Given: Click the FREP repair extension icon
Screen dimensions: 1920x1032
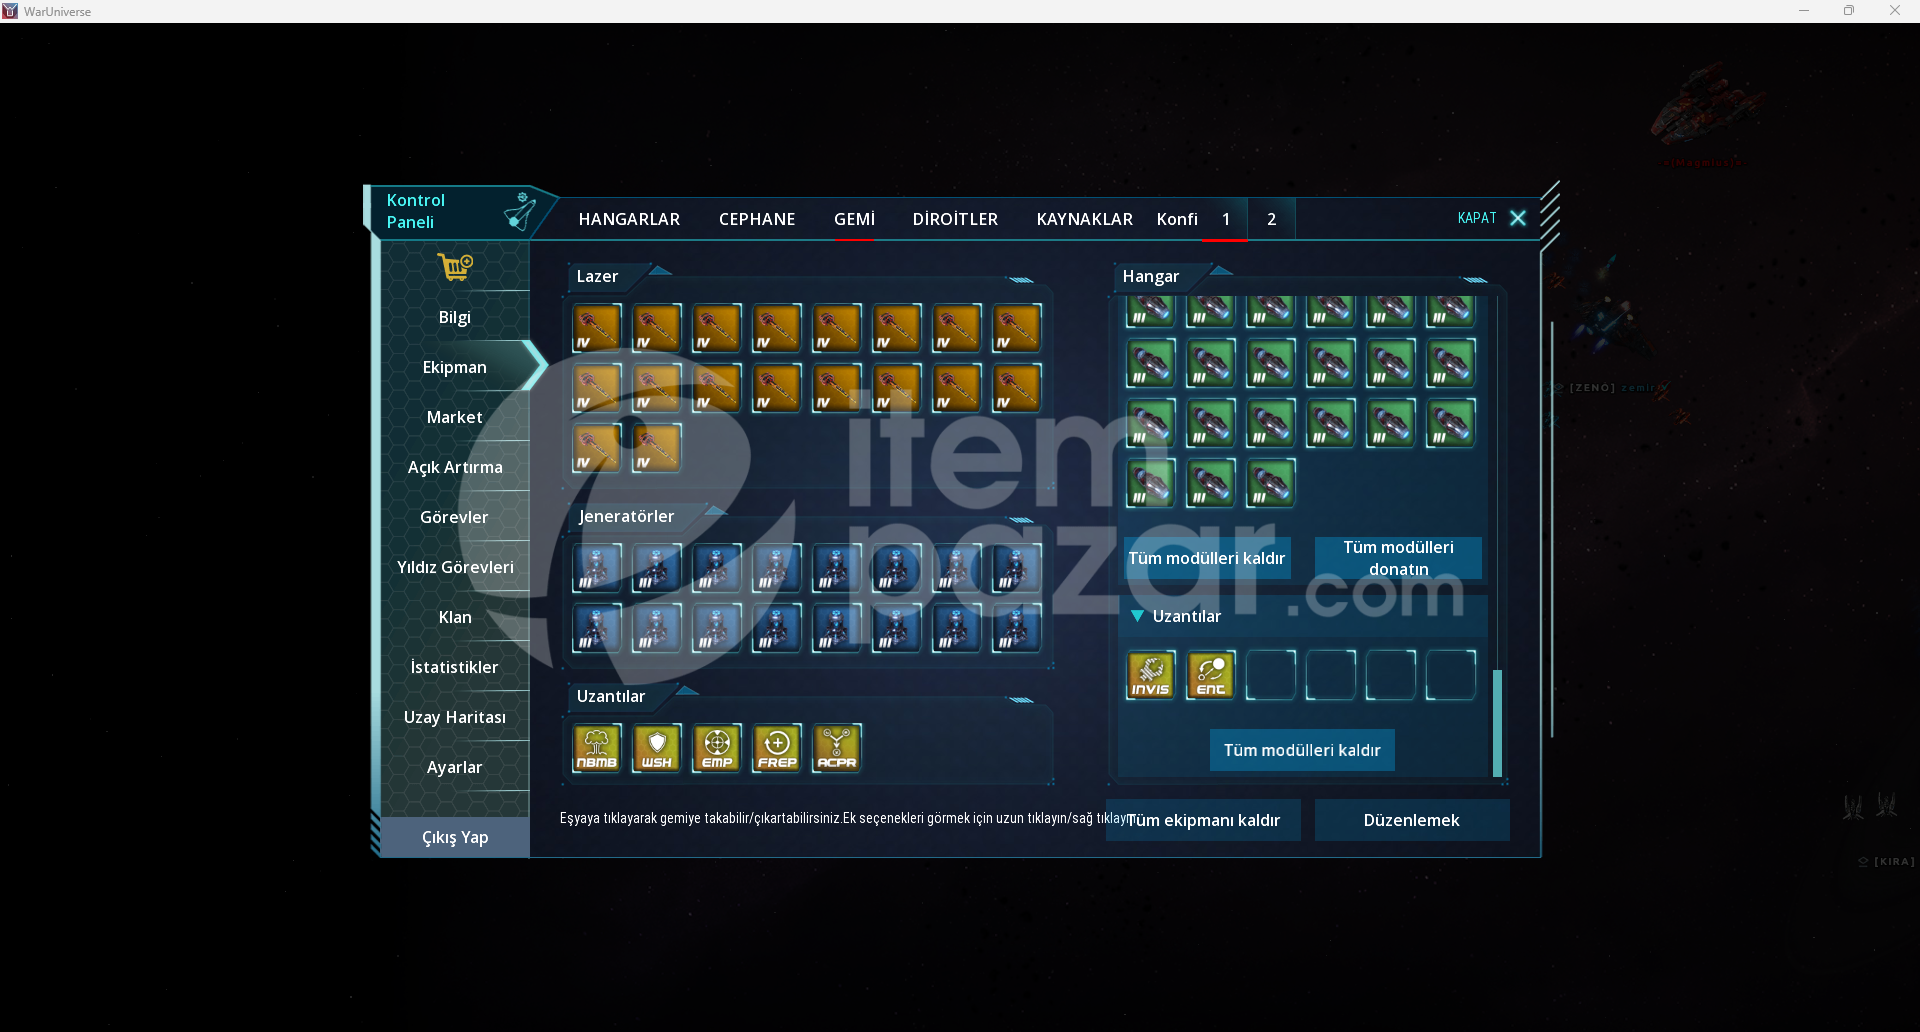Looking at the screenshot, I should [x=777, y=748].
